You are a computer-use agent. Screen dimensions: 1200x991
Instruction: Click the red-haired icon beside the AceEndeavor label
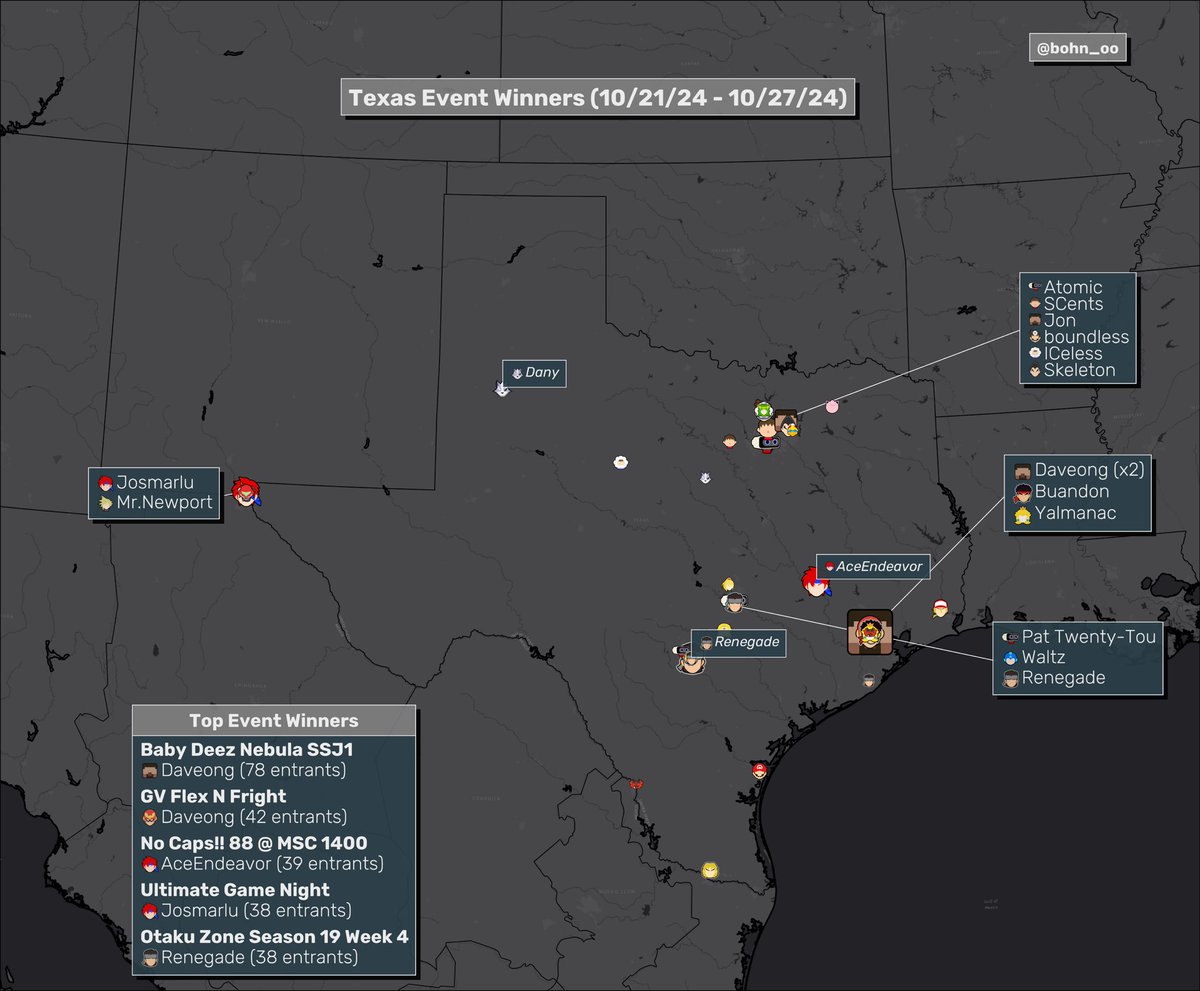click(816, 581)
